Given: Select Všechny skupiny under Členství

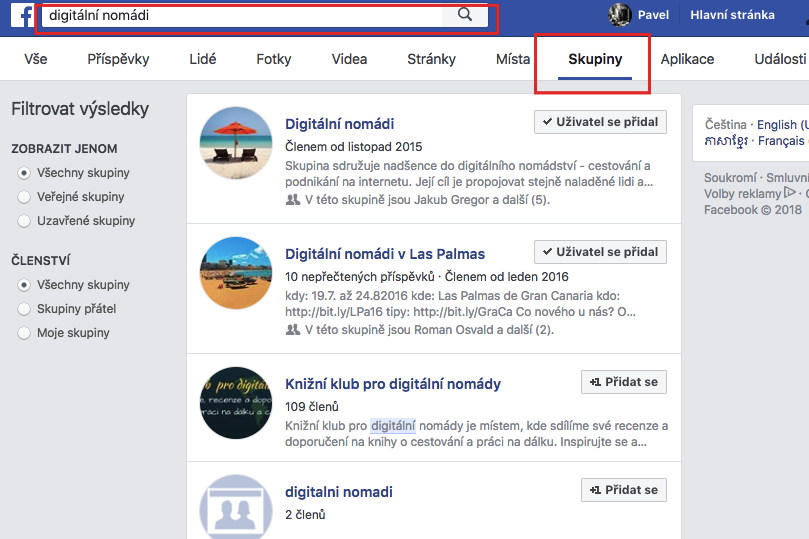Looking at the screenshot, I should 24,285.
